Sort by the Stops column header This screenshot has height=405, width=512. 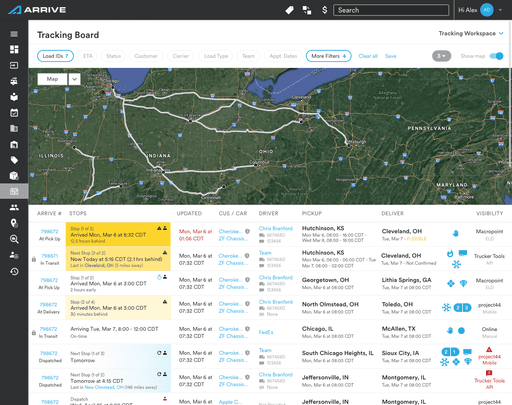point(78,213)
